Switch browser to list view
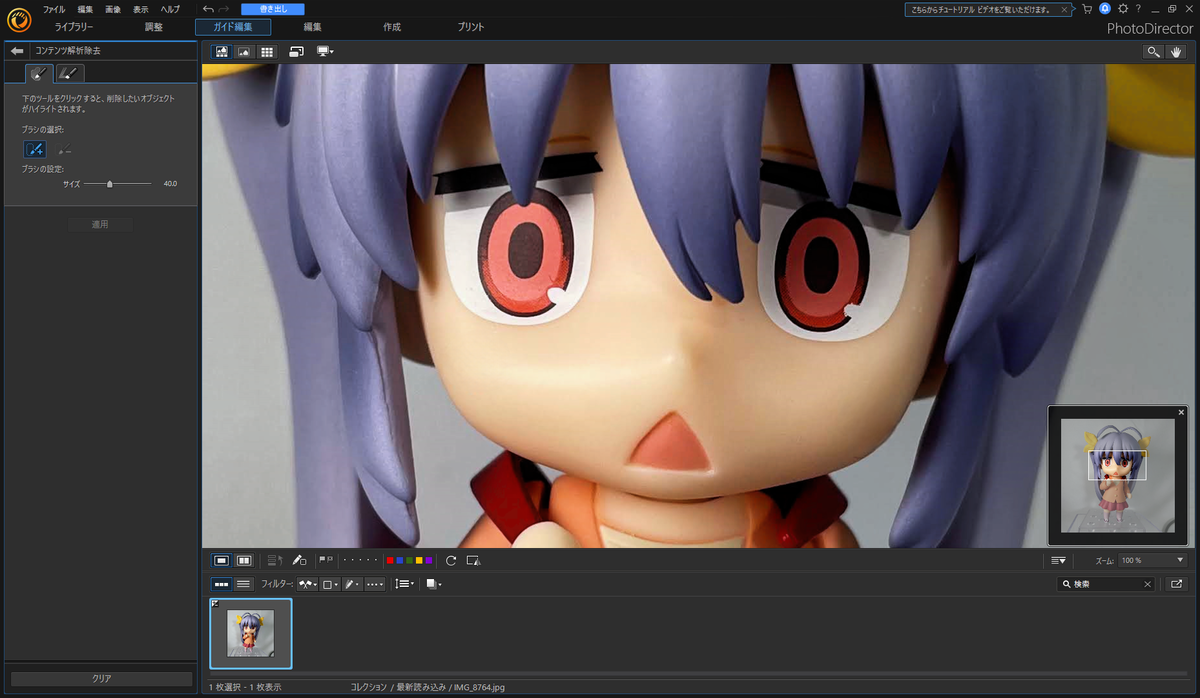The width and height of the screenshot is (1200, 698). [243, 583]
